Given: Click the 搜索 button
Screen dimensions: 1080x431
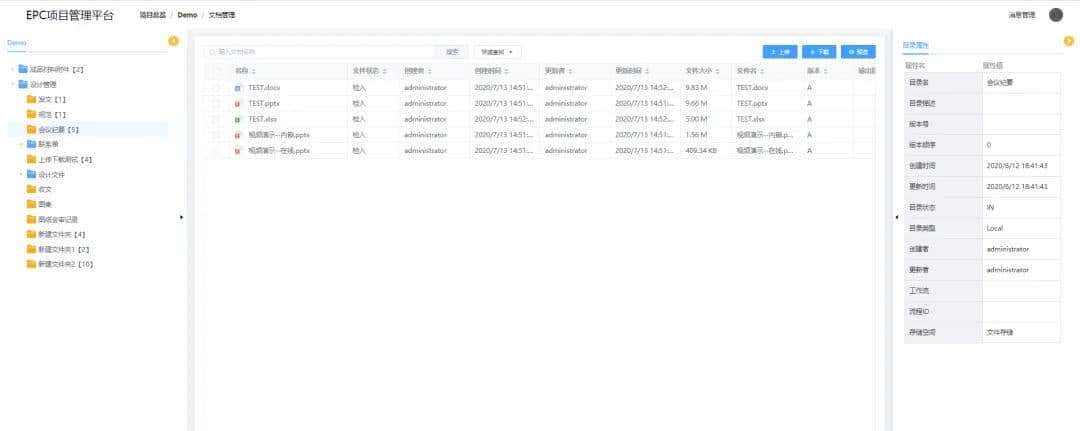Looking at the screenshot, I should click(x=452, y=52).
